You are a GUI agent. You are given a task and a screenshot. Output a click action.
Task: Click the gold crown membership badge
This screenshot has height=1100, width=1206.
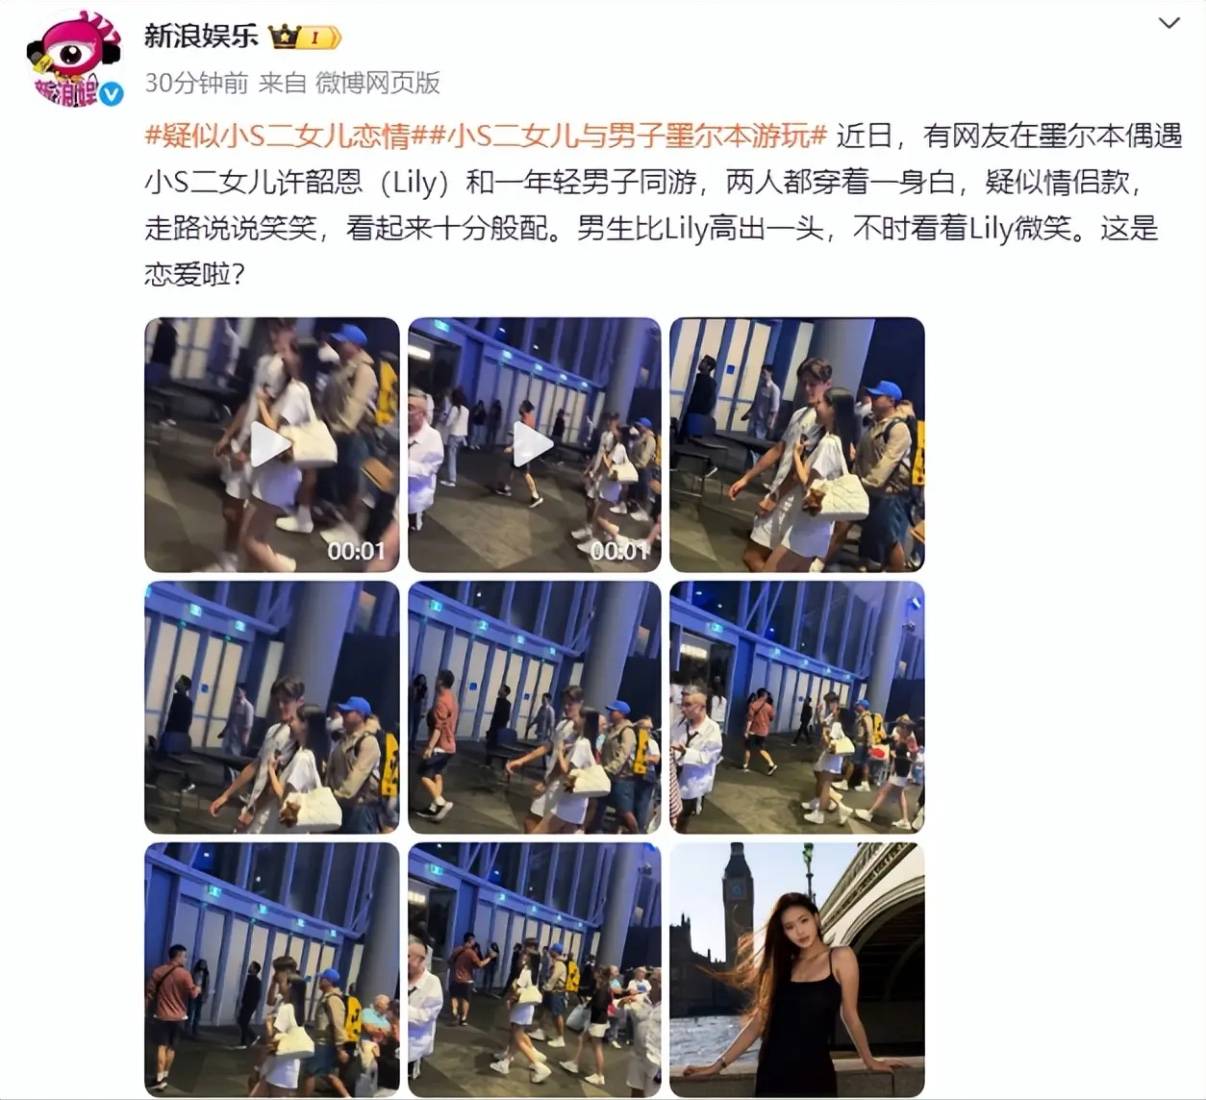click(x=305, y=38)
